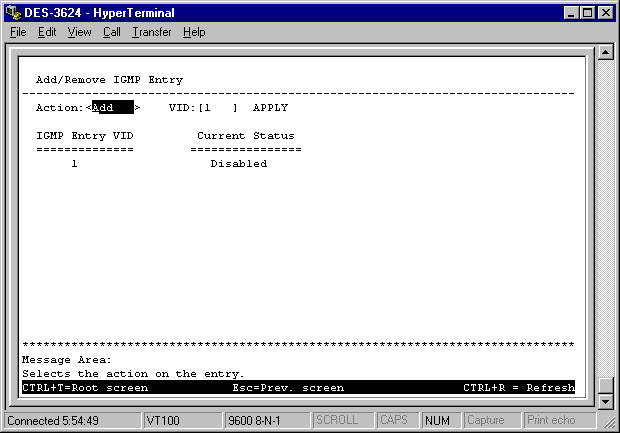
Task: Click the Print echo status panel
Action: pos(551,421)
